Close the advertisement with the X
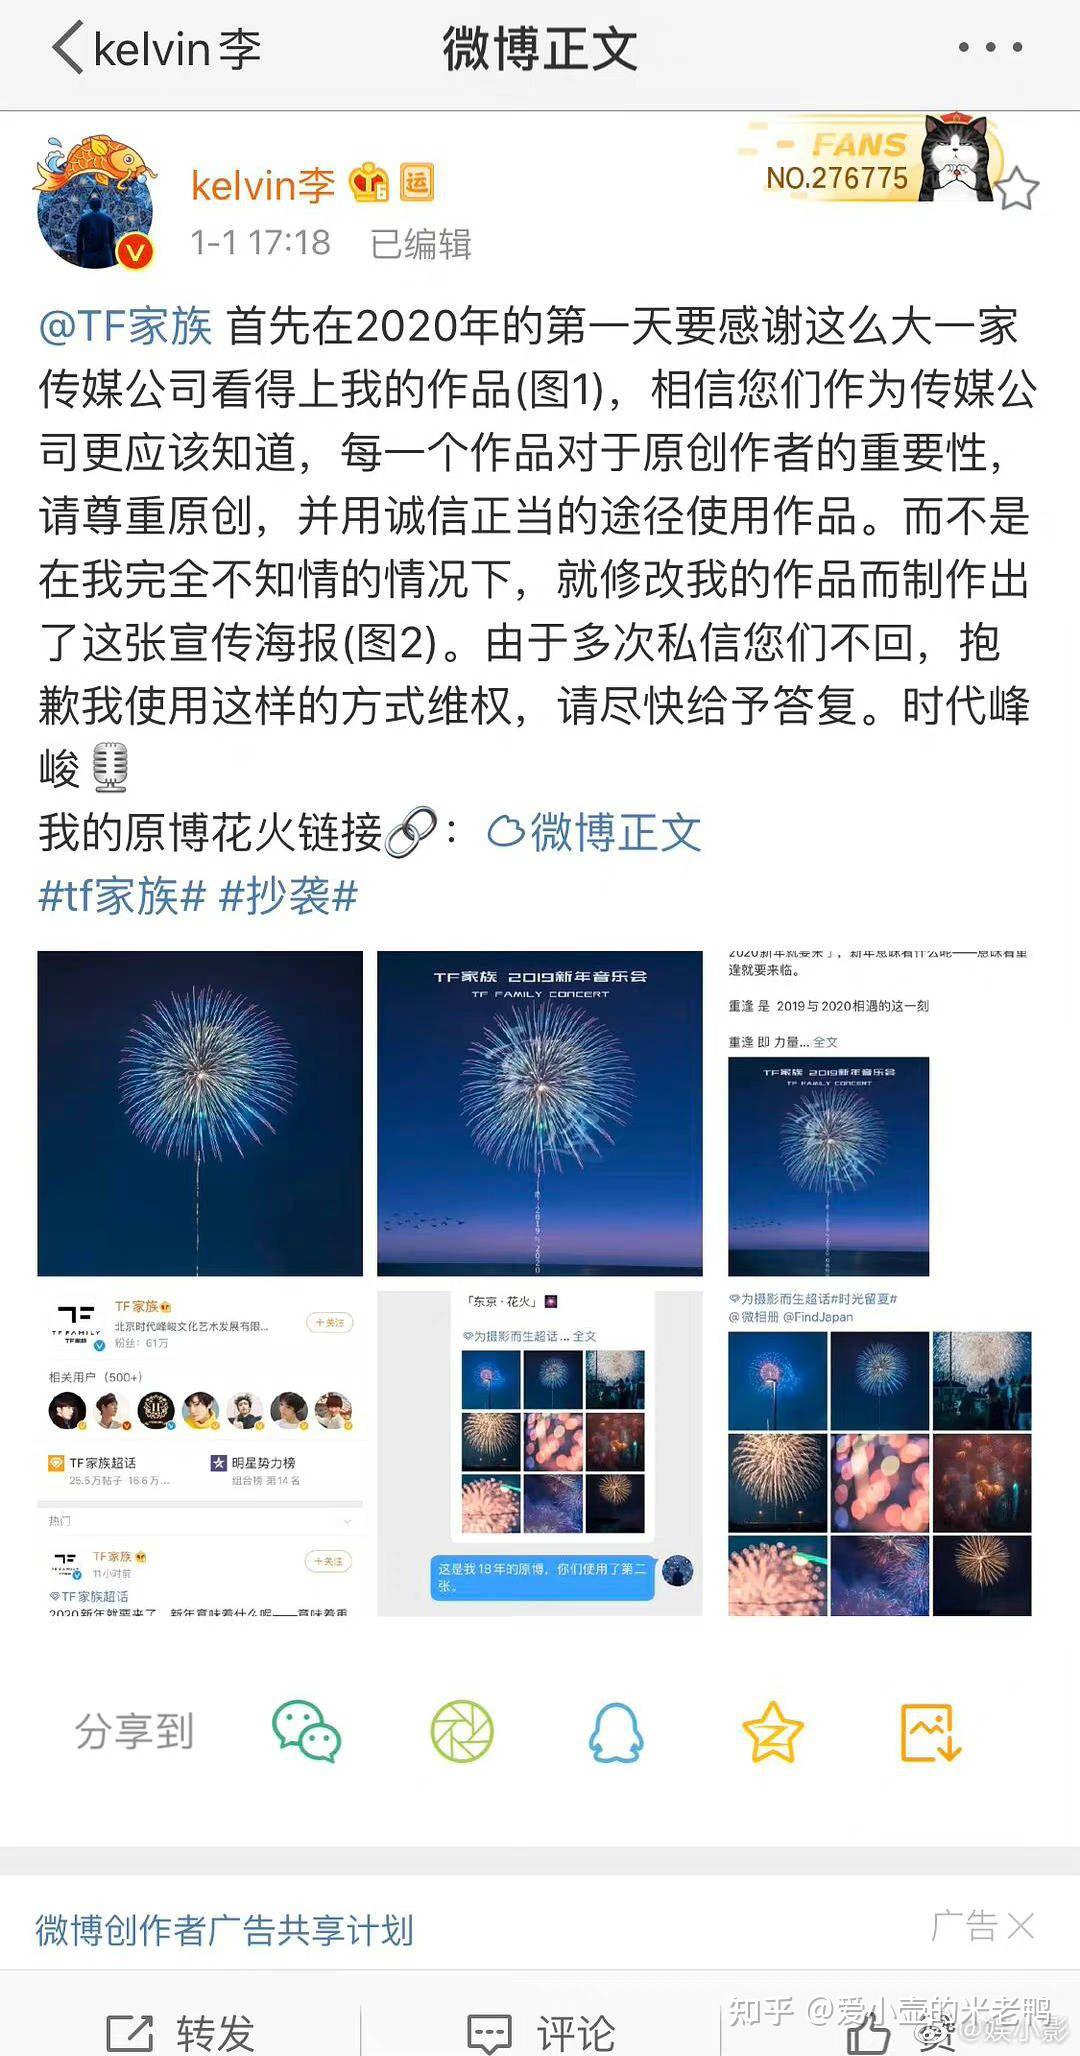1080x2056 pixels. 1021,1926
